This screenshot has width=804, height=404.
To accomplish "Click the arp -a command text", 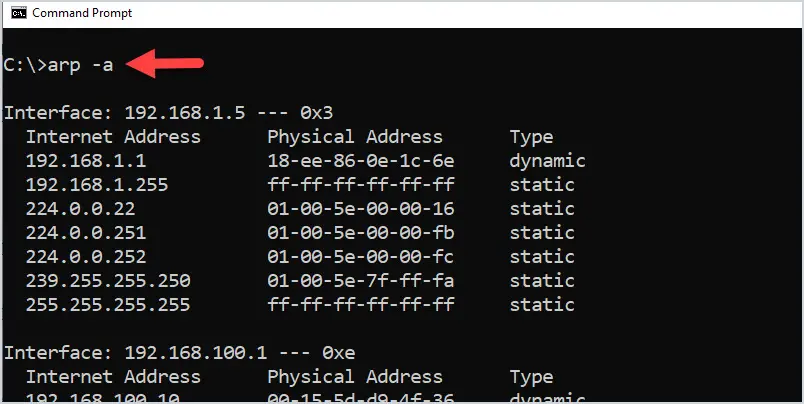I will click(x=80, y=66).
